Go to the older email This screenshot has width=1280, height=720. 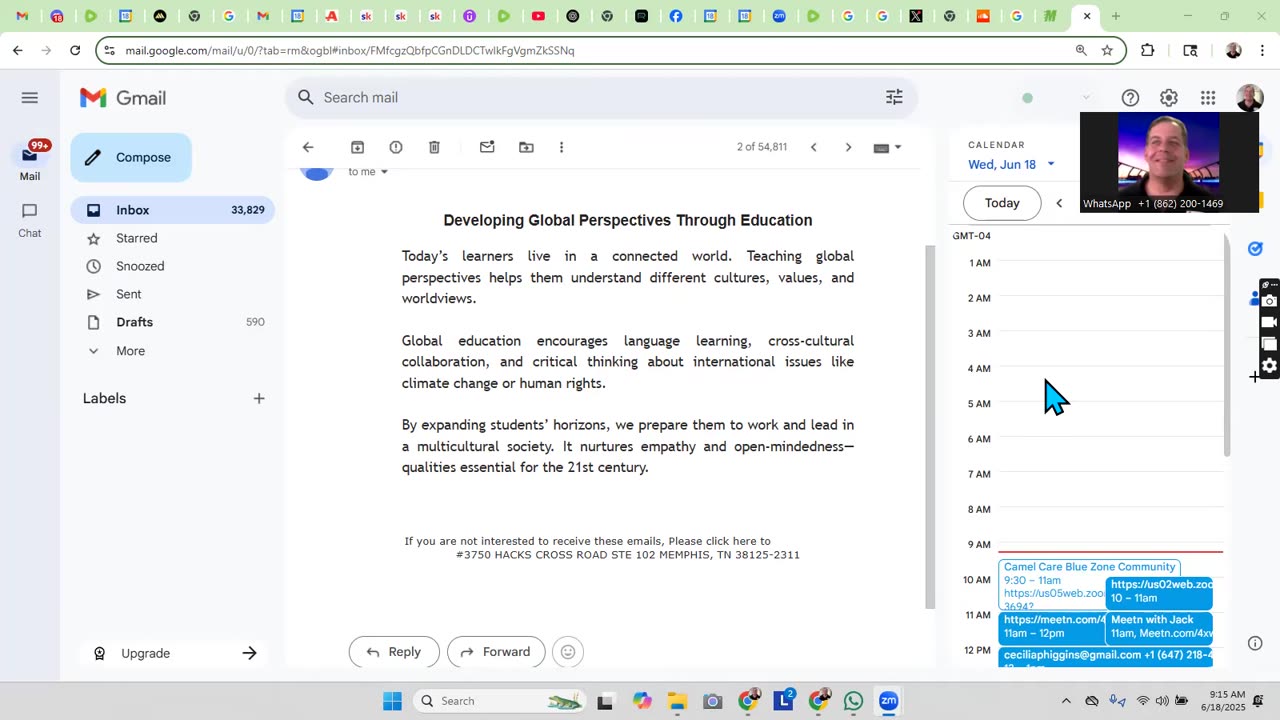coord(848,147)
